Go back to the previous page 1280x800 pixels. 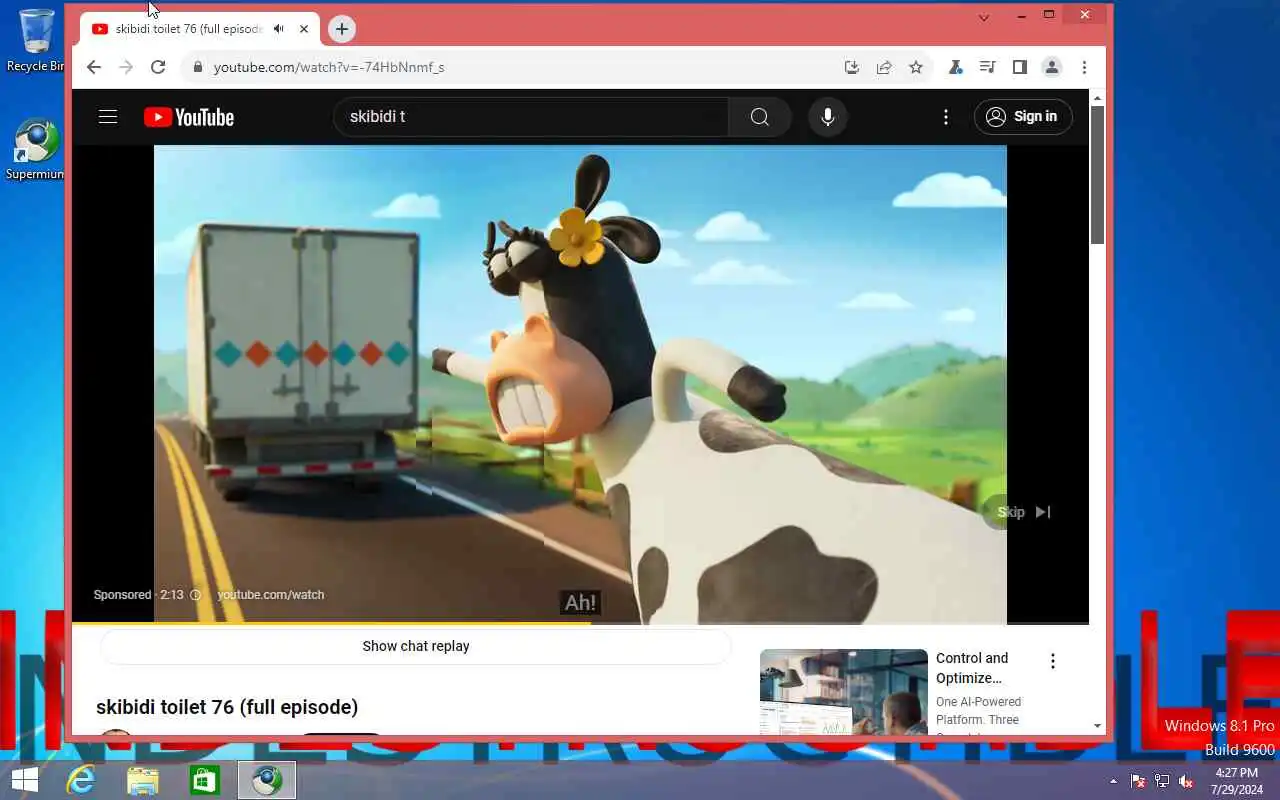click(x=93, y=67)
